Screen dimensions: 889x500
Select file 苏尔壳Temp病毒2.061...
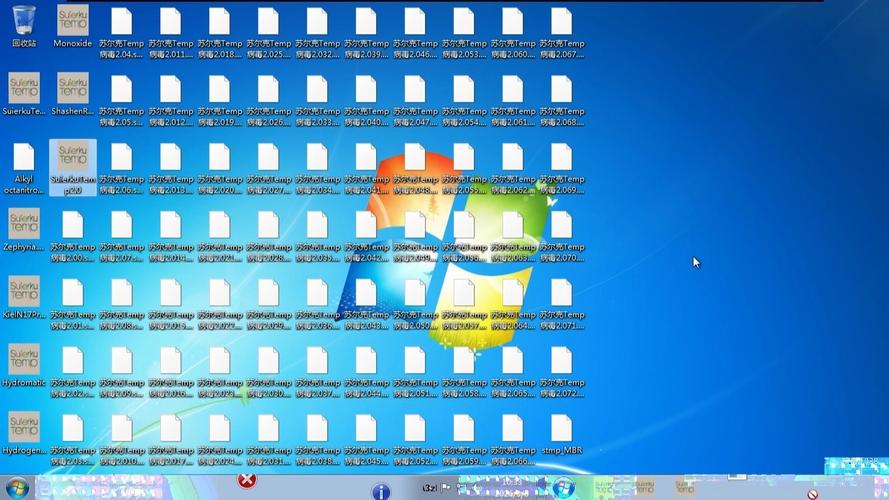[x=513, y=100]
